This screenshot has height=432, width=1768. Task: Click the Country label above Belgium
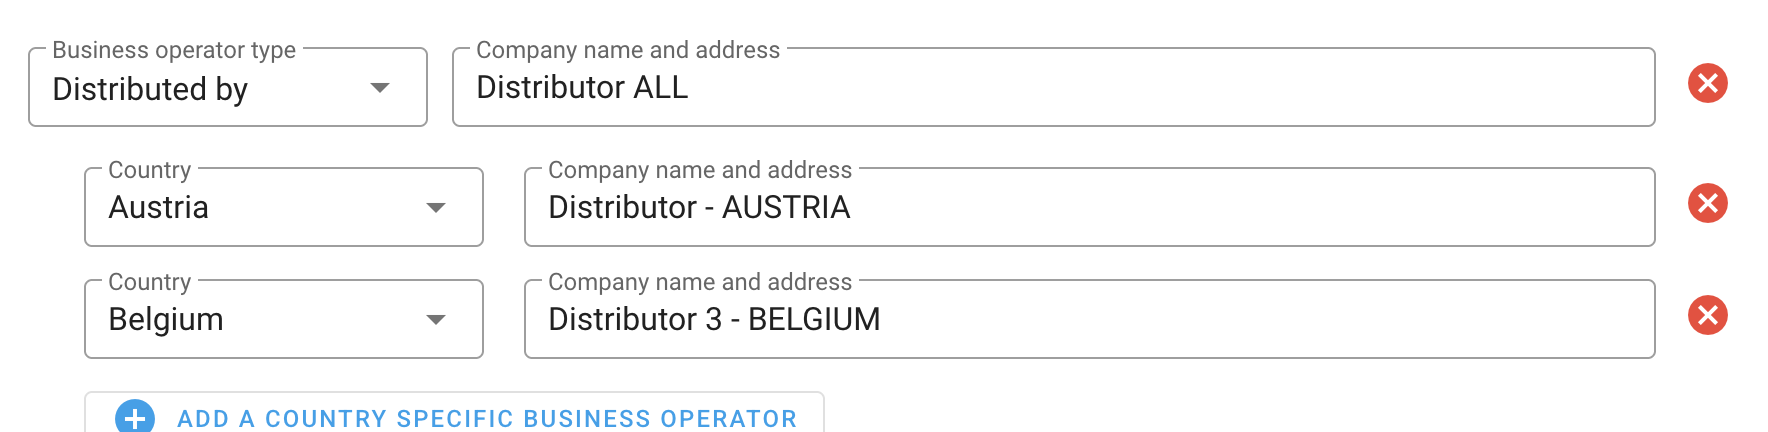149,282
